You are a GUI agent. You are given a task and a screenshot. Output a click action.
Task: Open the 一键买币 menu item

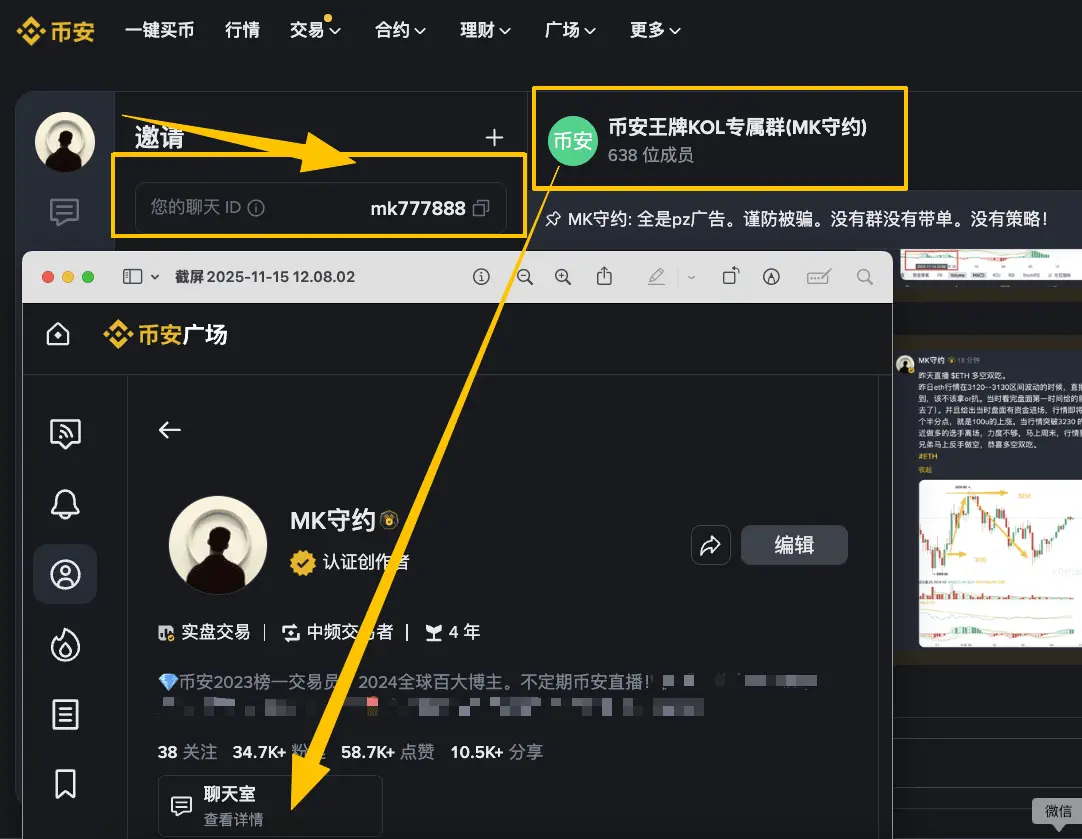(159, 30)
